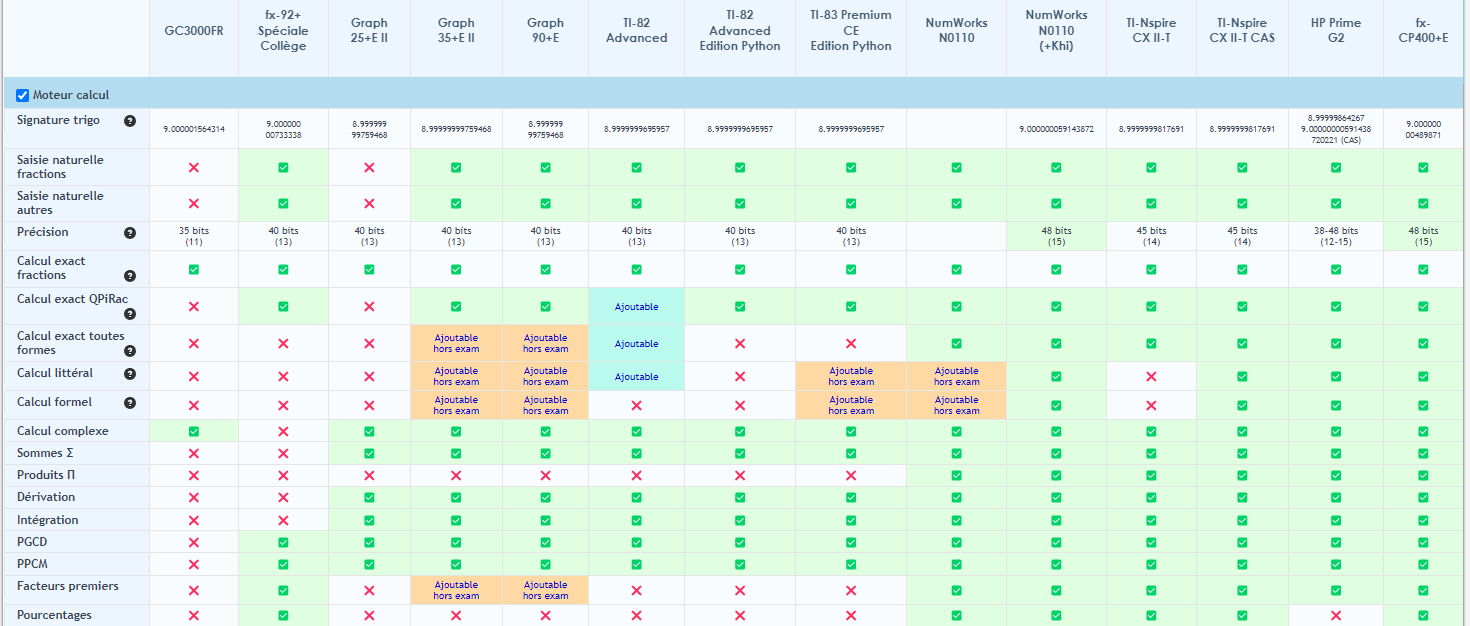
Task: Show help for Calcul exact QPiRac
Action: pyautogui.click(x=130, y=314)
